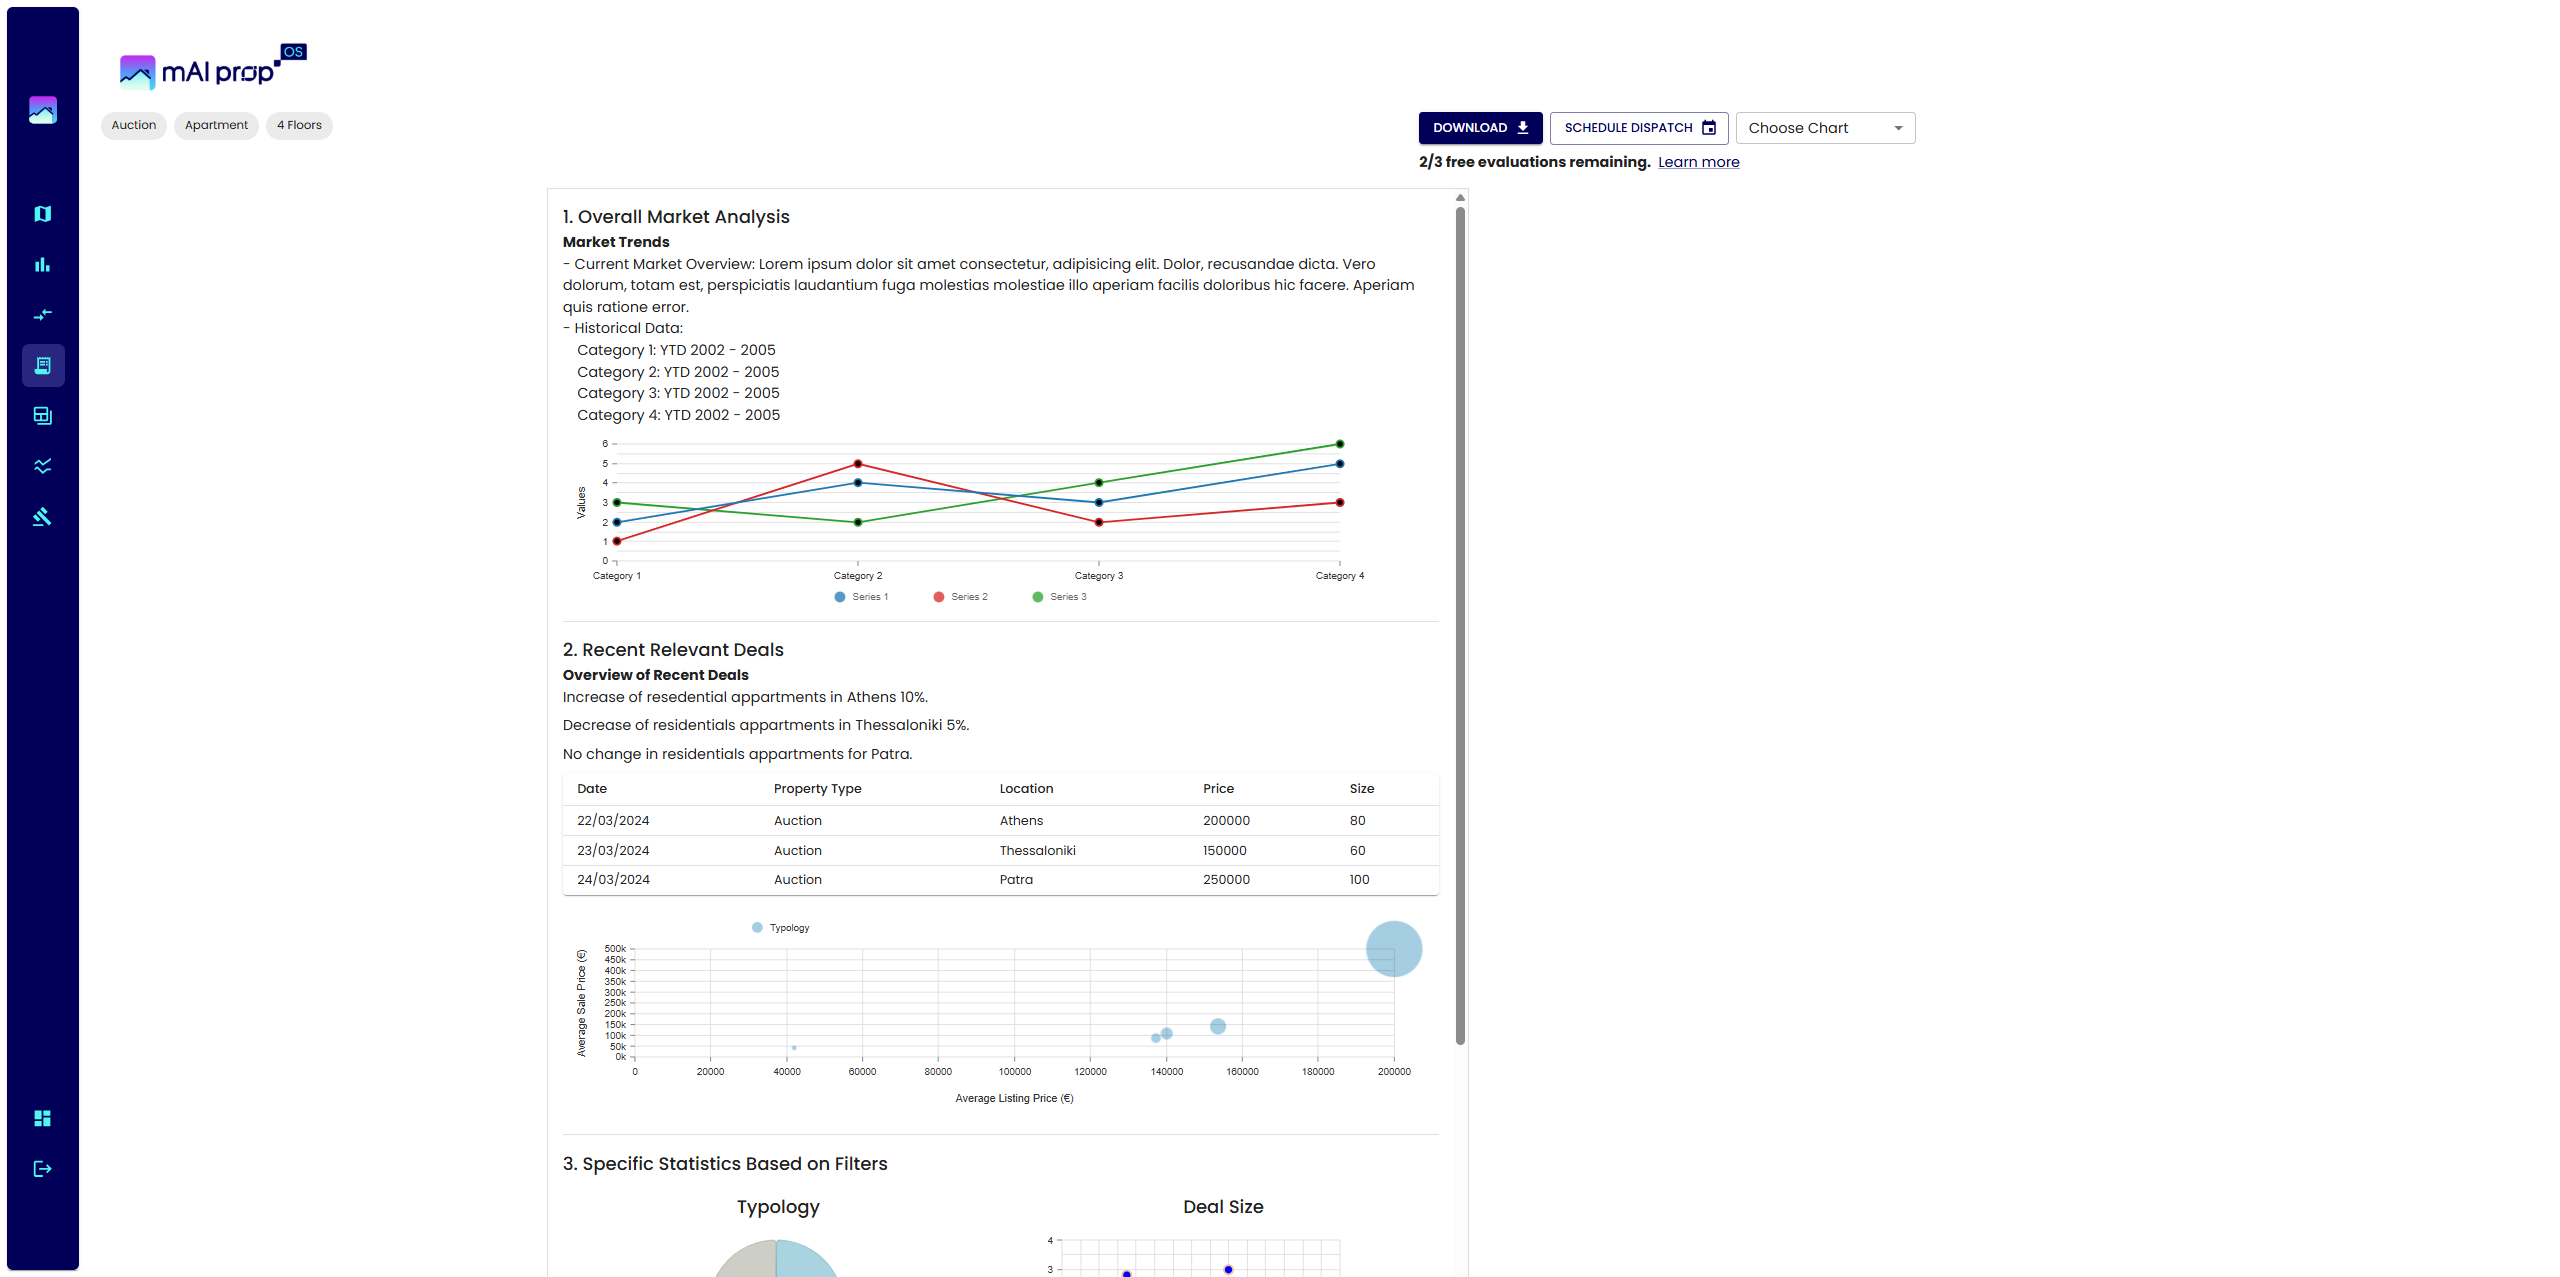Click the mAI prop sidebar logo
This screenshot has width=2560, height=1277.
pyautogui.click(x=43, y=110)
